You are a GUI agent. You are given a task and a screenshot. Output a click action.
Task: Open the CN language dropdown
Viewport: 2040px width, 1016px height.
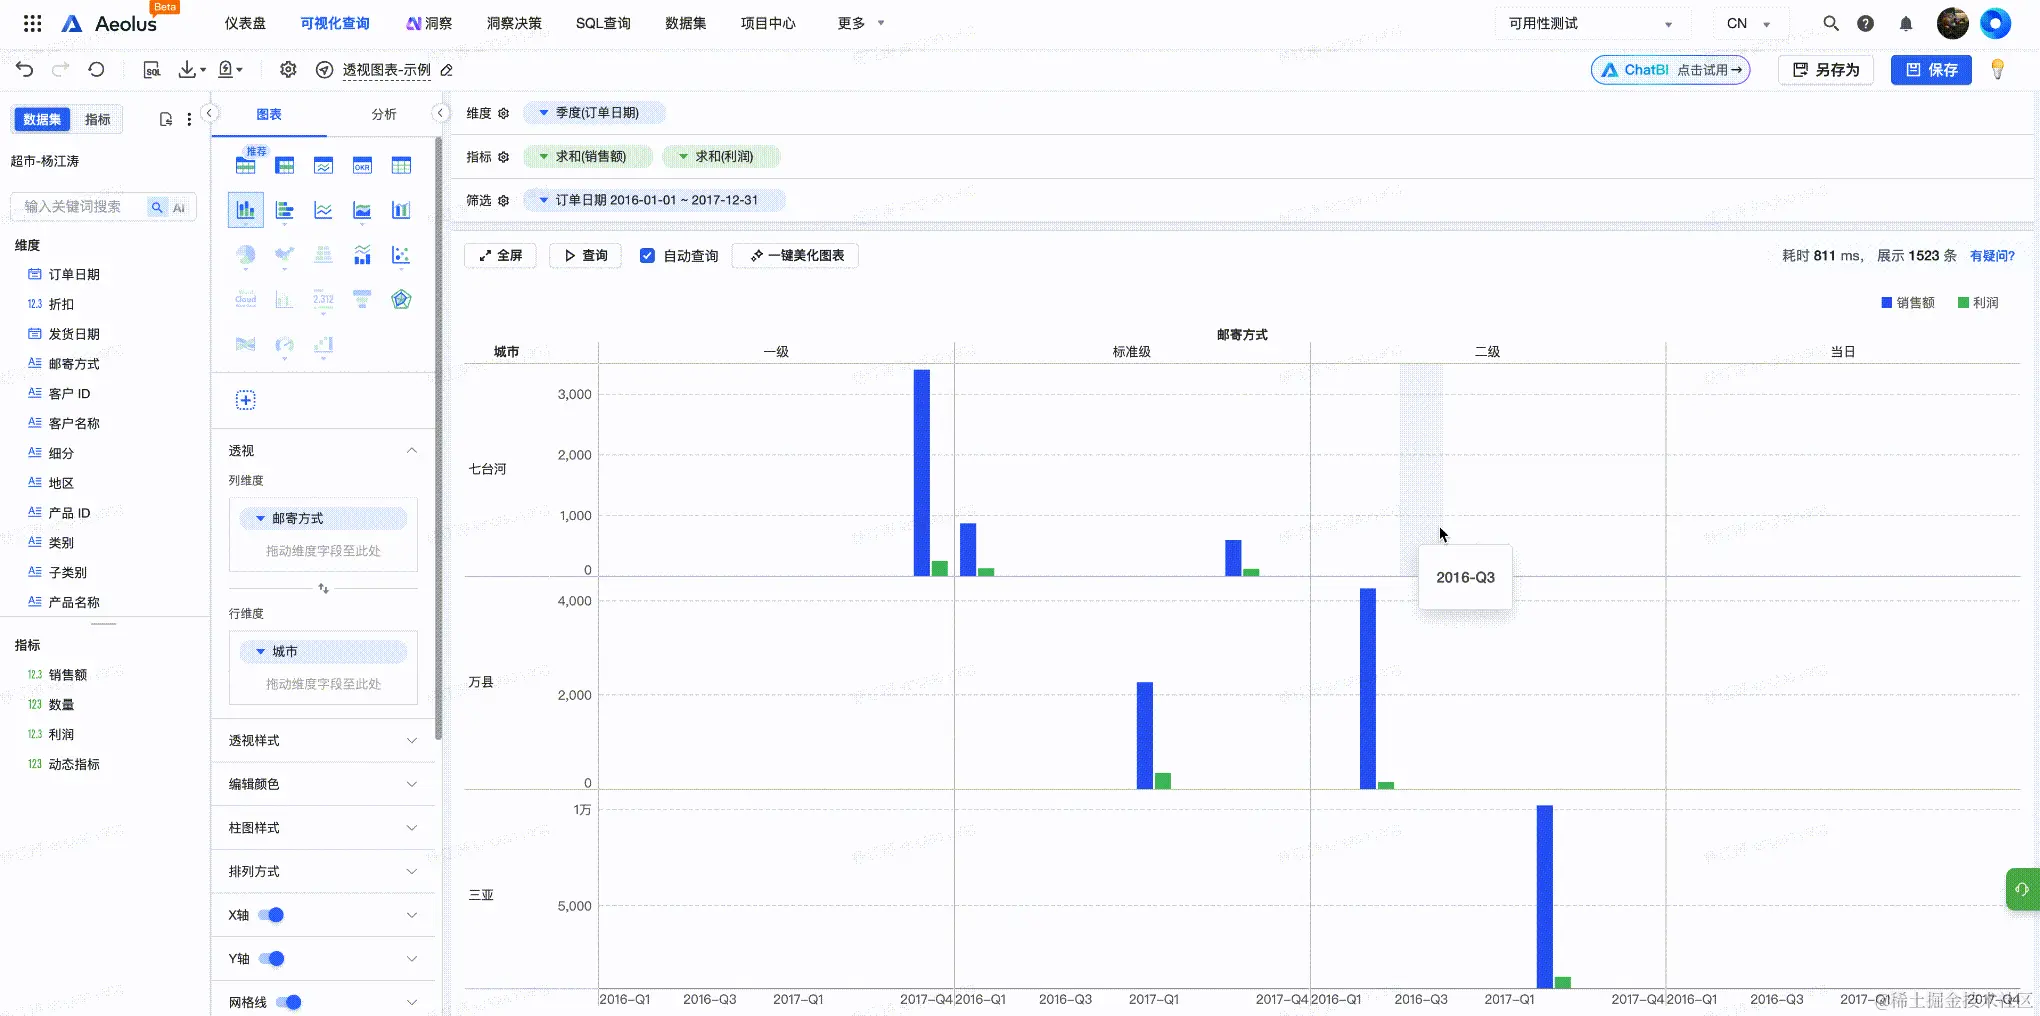click(x=1749, y=23)
